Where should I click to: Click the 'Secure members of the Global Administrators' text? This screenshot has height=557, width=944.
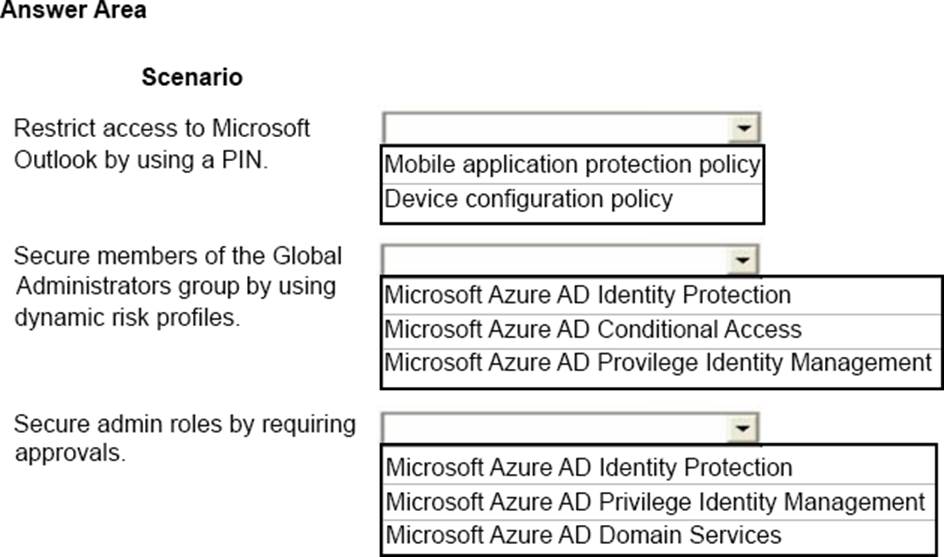(178, 256)
